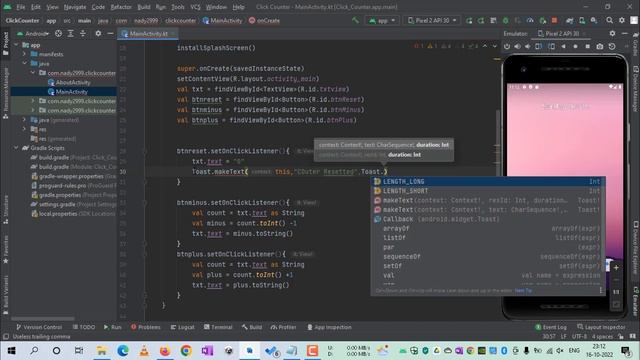Image resolution: width=640 pixels, height=360 pixels.
Task: Open the Build menu
Action: (144, 7)
